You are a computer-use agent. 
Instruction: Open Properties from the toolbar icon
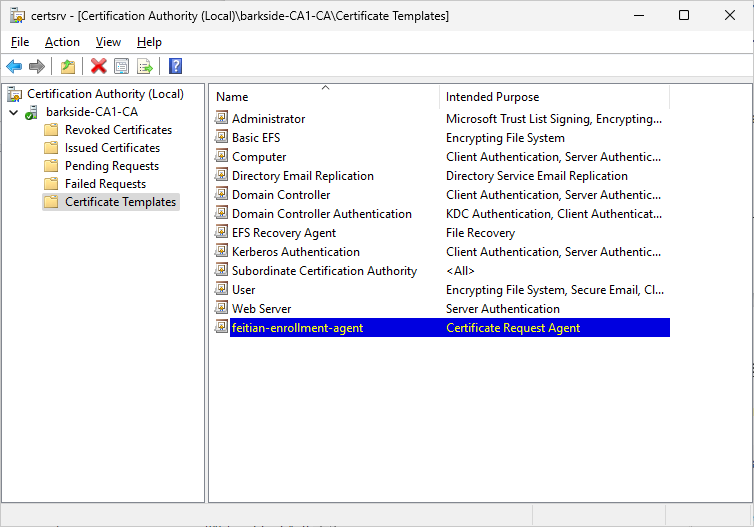tap(121, 66)
